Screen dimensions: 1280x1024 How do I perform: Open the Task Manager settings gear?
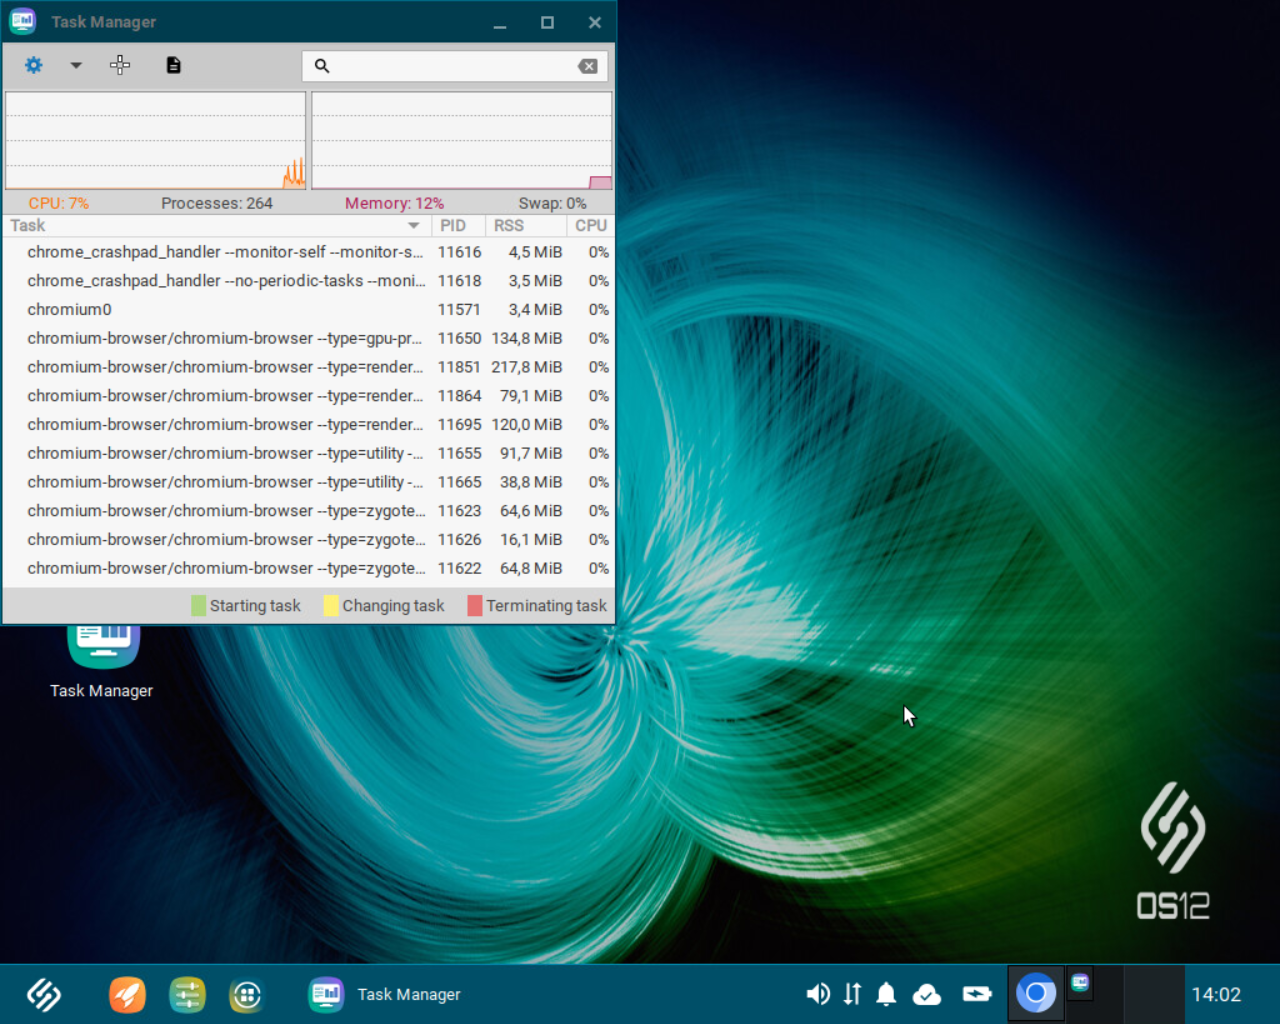(x=34, y=65)
